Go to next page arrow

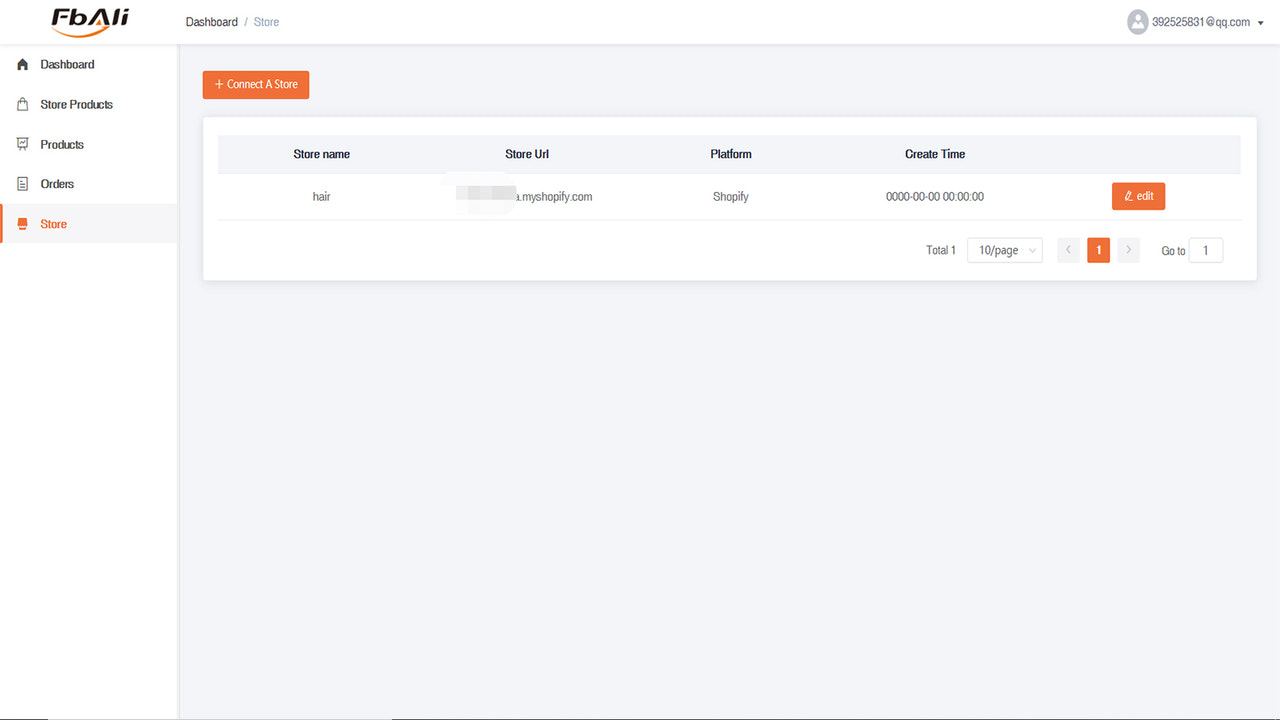(x=1128, y=250)
